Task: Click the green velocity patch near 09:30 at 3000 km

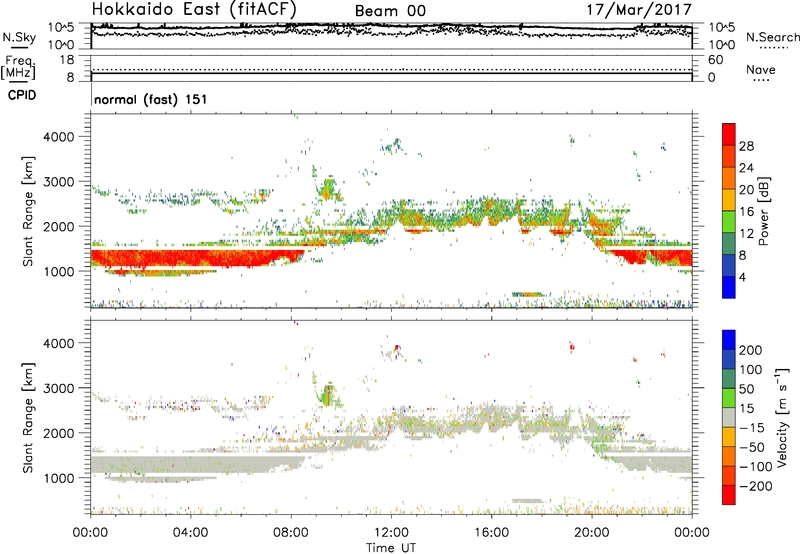Action: click(x=328, y=394)
